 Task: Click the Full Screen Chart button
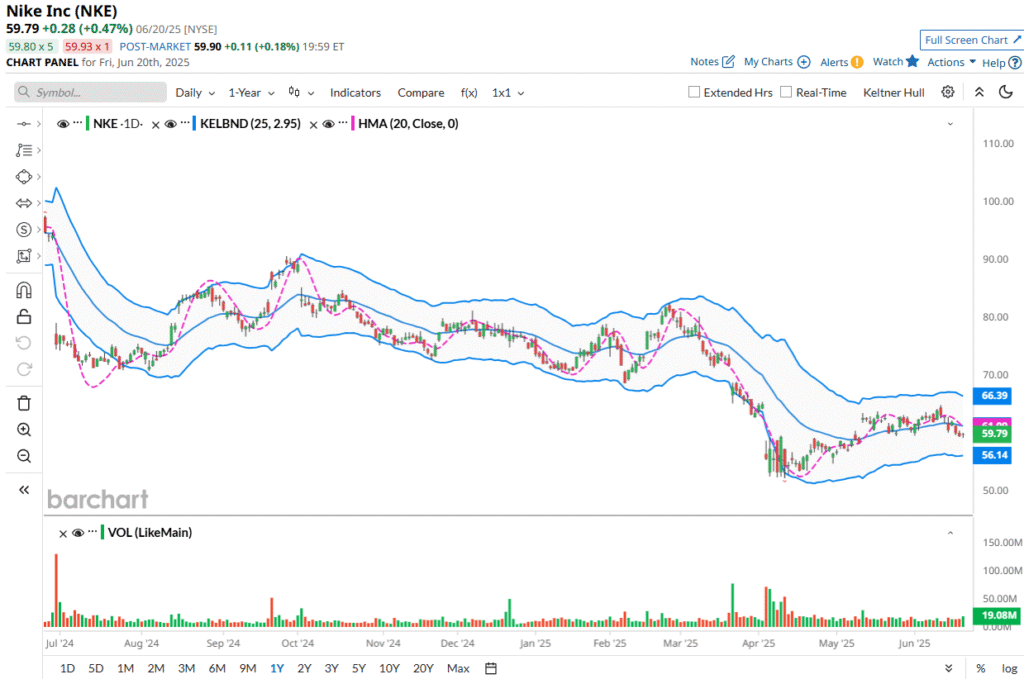pos(971,40)
